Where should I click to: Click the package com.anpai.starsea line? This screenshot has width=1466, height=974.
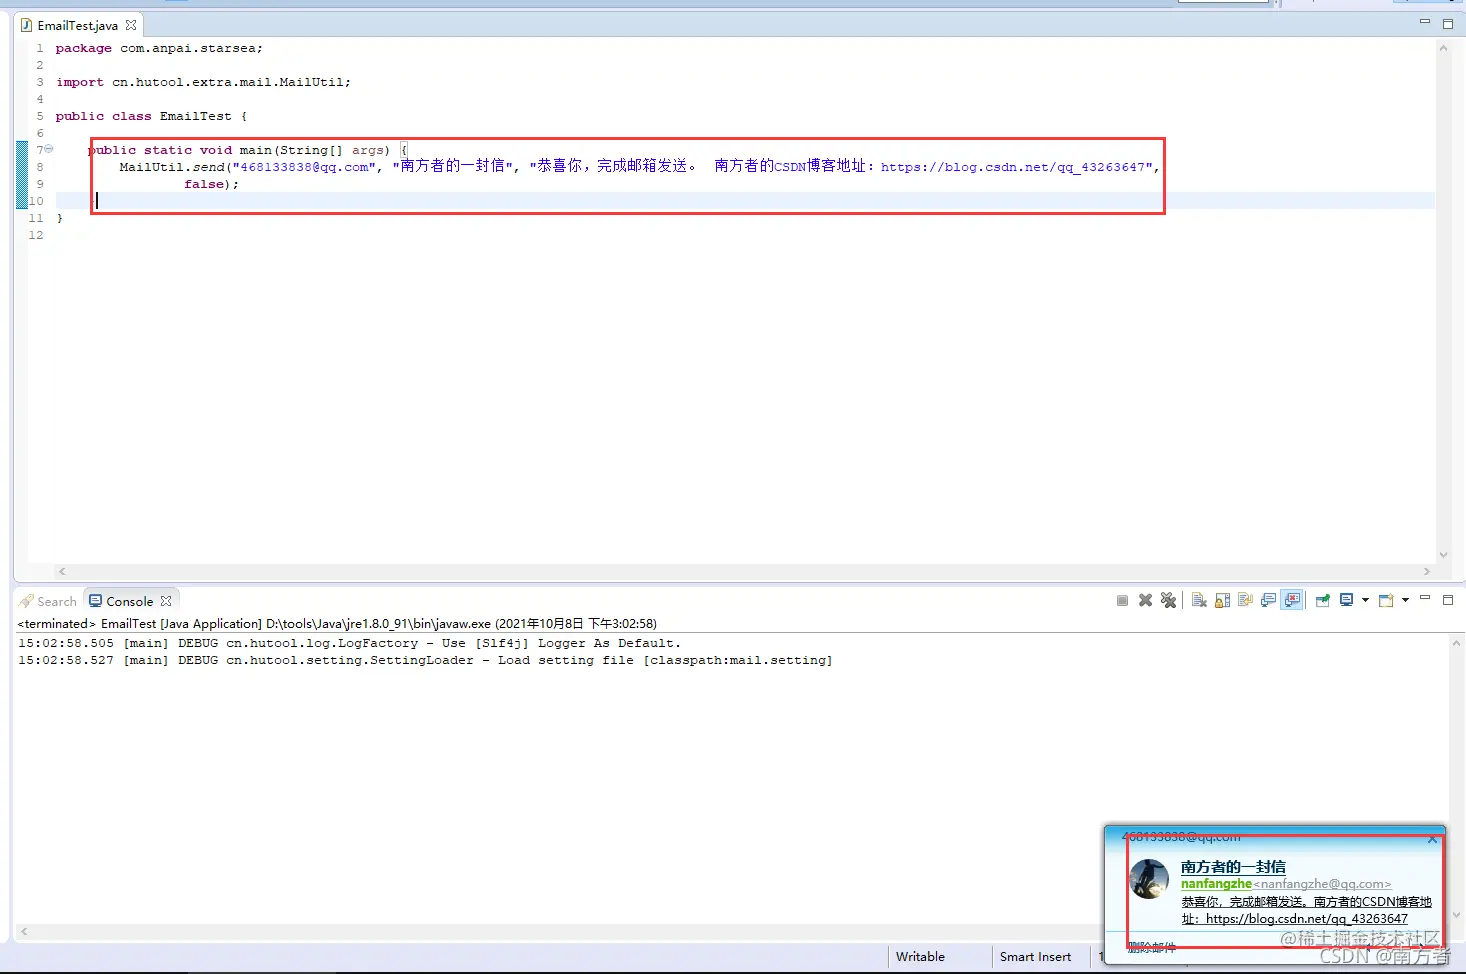[x=159, y=48]
